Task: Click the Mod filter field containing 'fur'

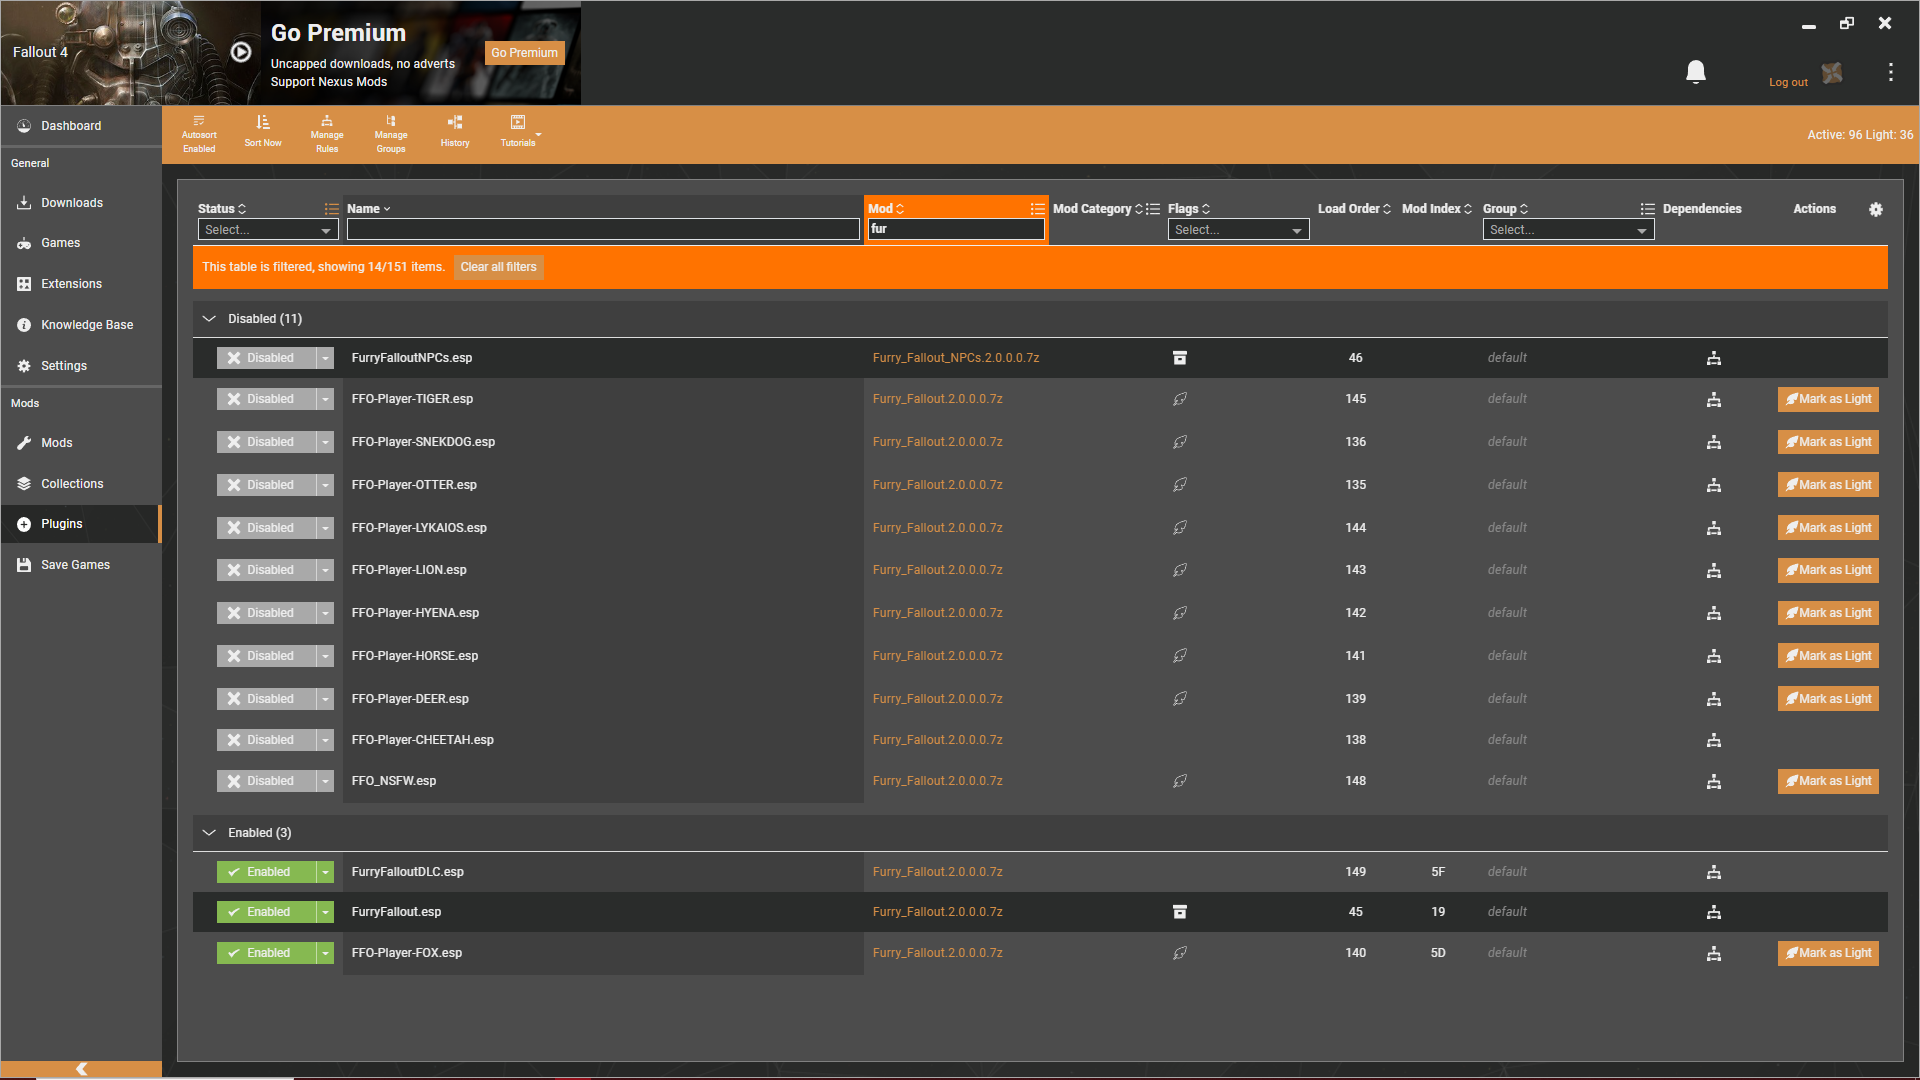Action: tap(956, 229)
